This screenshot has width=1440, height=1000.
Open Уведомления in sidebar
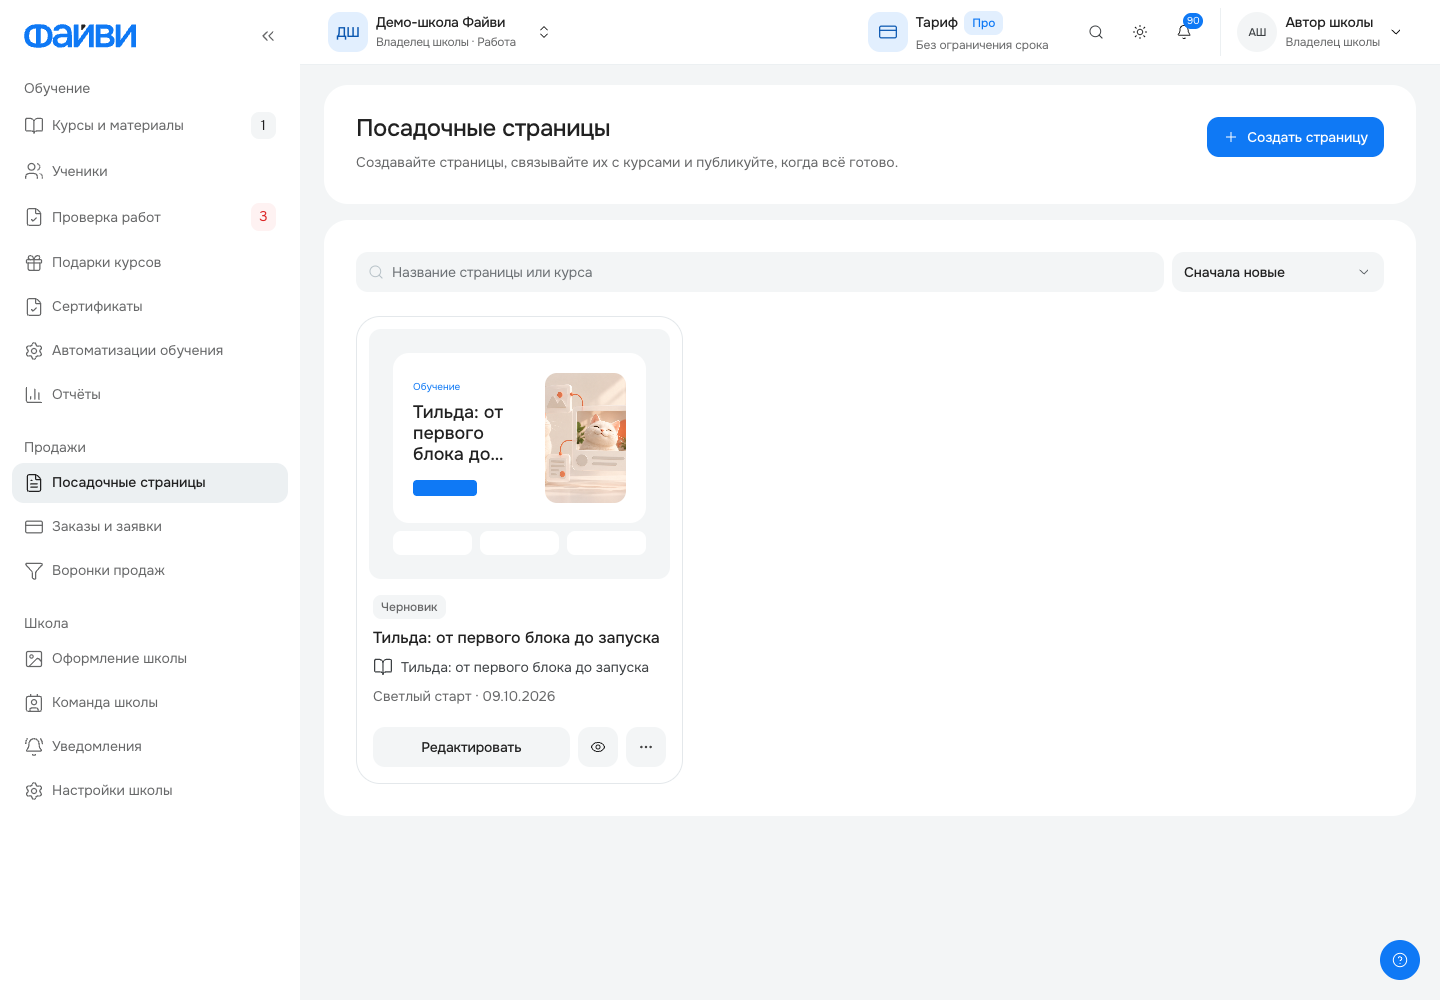(150, 746)
